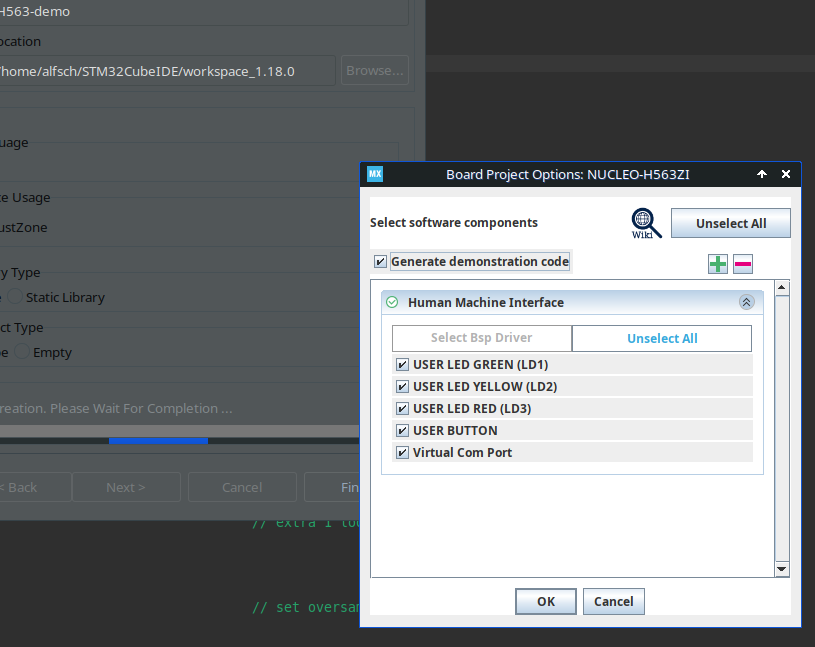Viewport: 815px width, 647px height.
Task: Close the Board Project Options dialog
Action: click(x=786, y=174)
